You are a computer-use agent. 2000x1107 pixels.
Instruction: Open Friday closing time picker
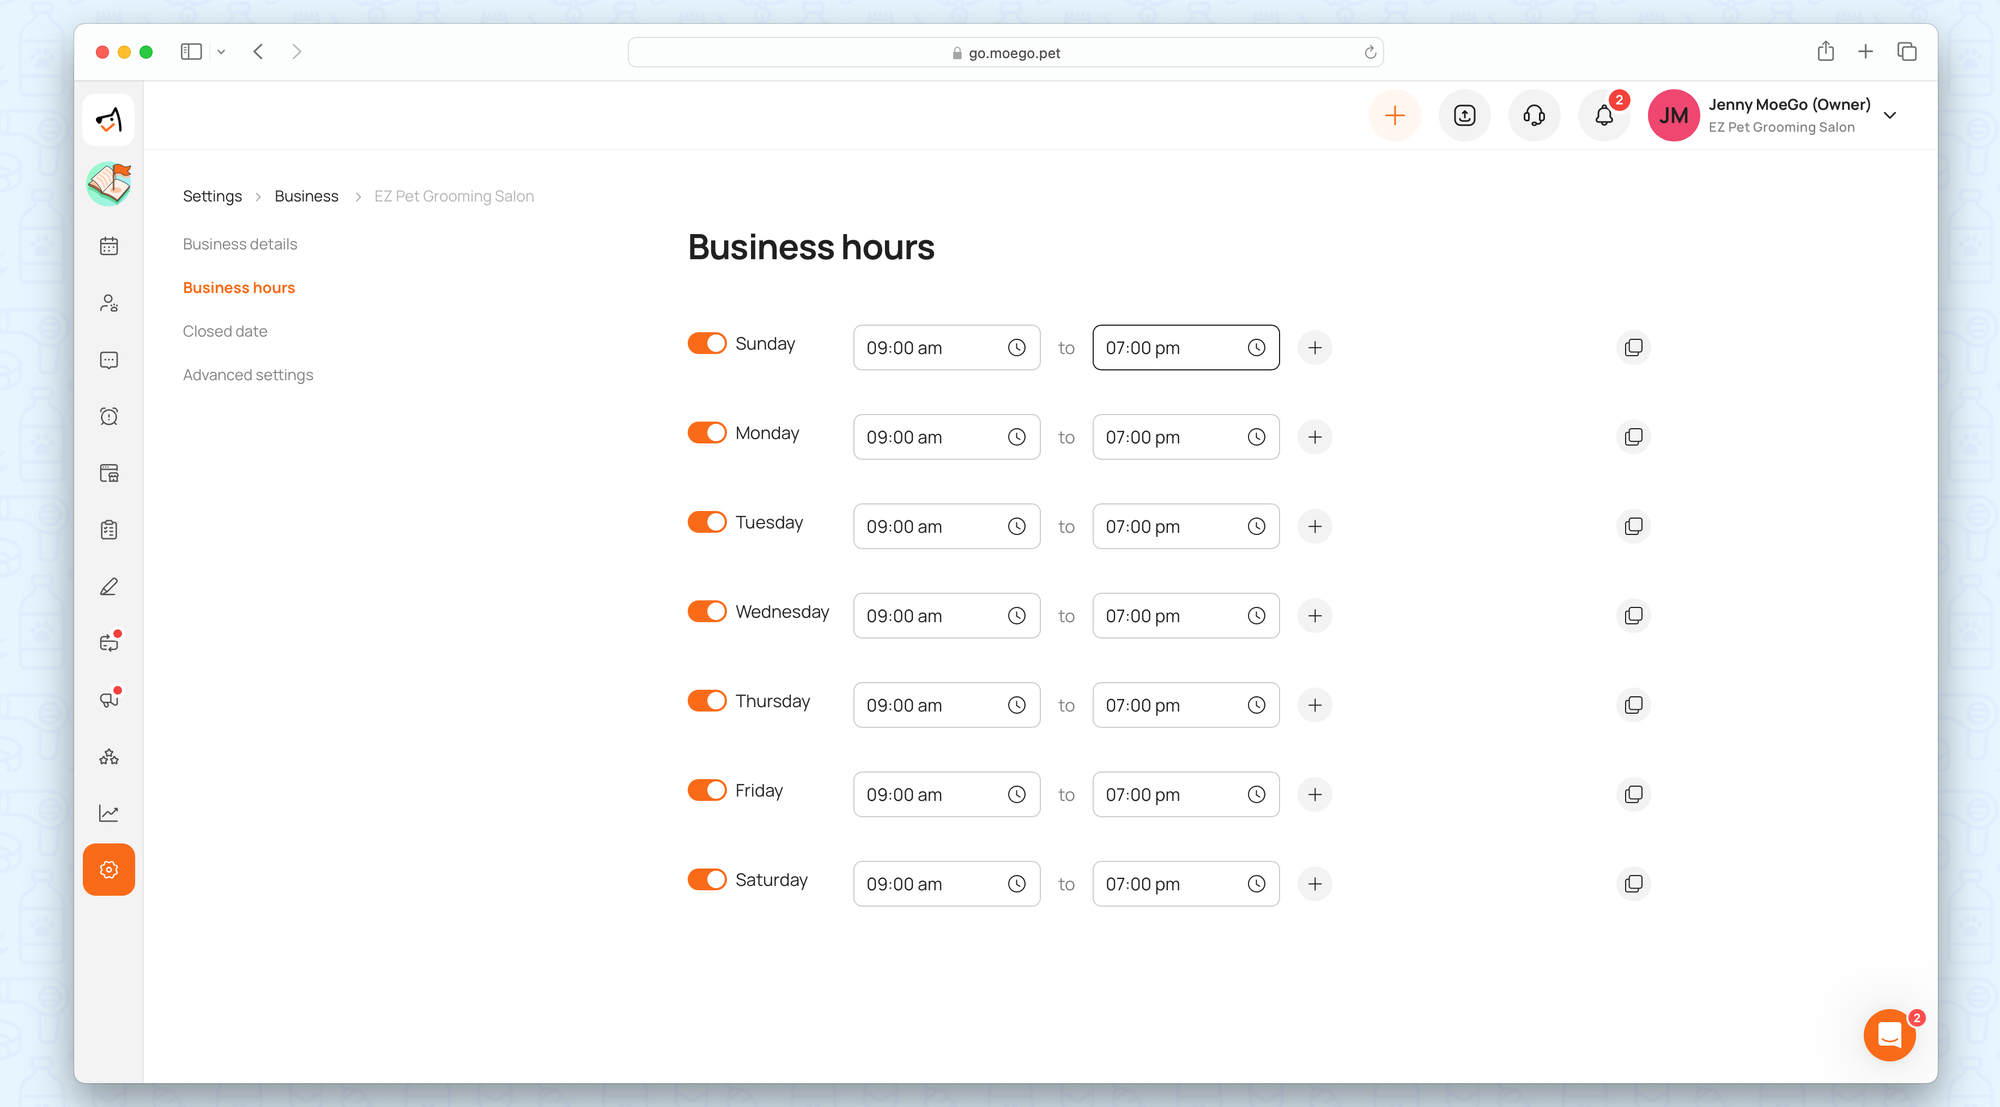pyautogui.click(x=1185, y=795)
